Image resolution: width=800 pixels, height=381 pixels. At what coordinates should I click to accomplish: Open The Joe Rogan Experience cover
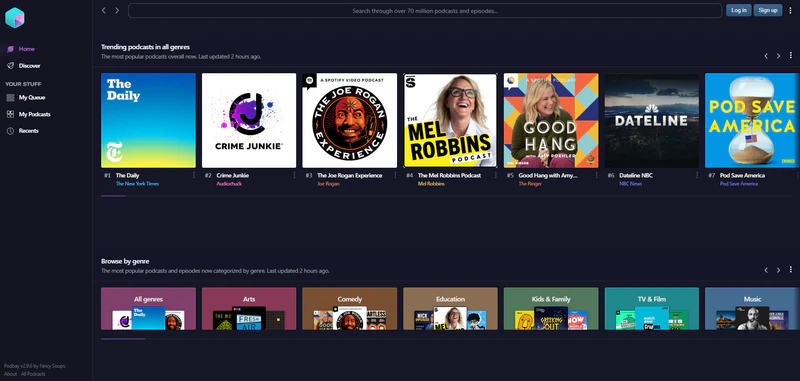pyautogui.click(x=349, y=120)
